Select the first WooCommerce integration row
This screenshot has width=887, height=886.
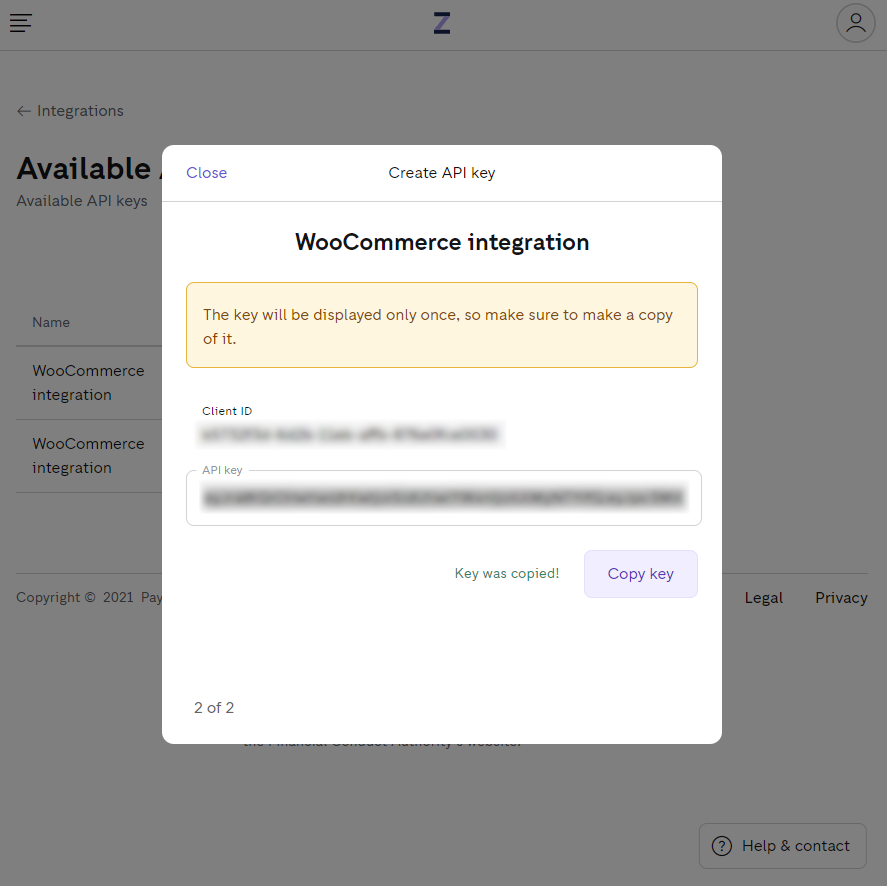88,383
